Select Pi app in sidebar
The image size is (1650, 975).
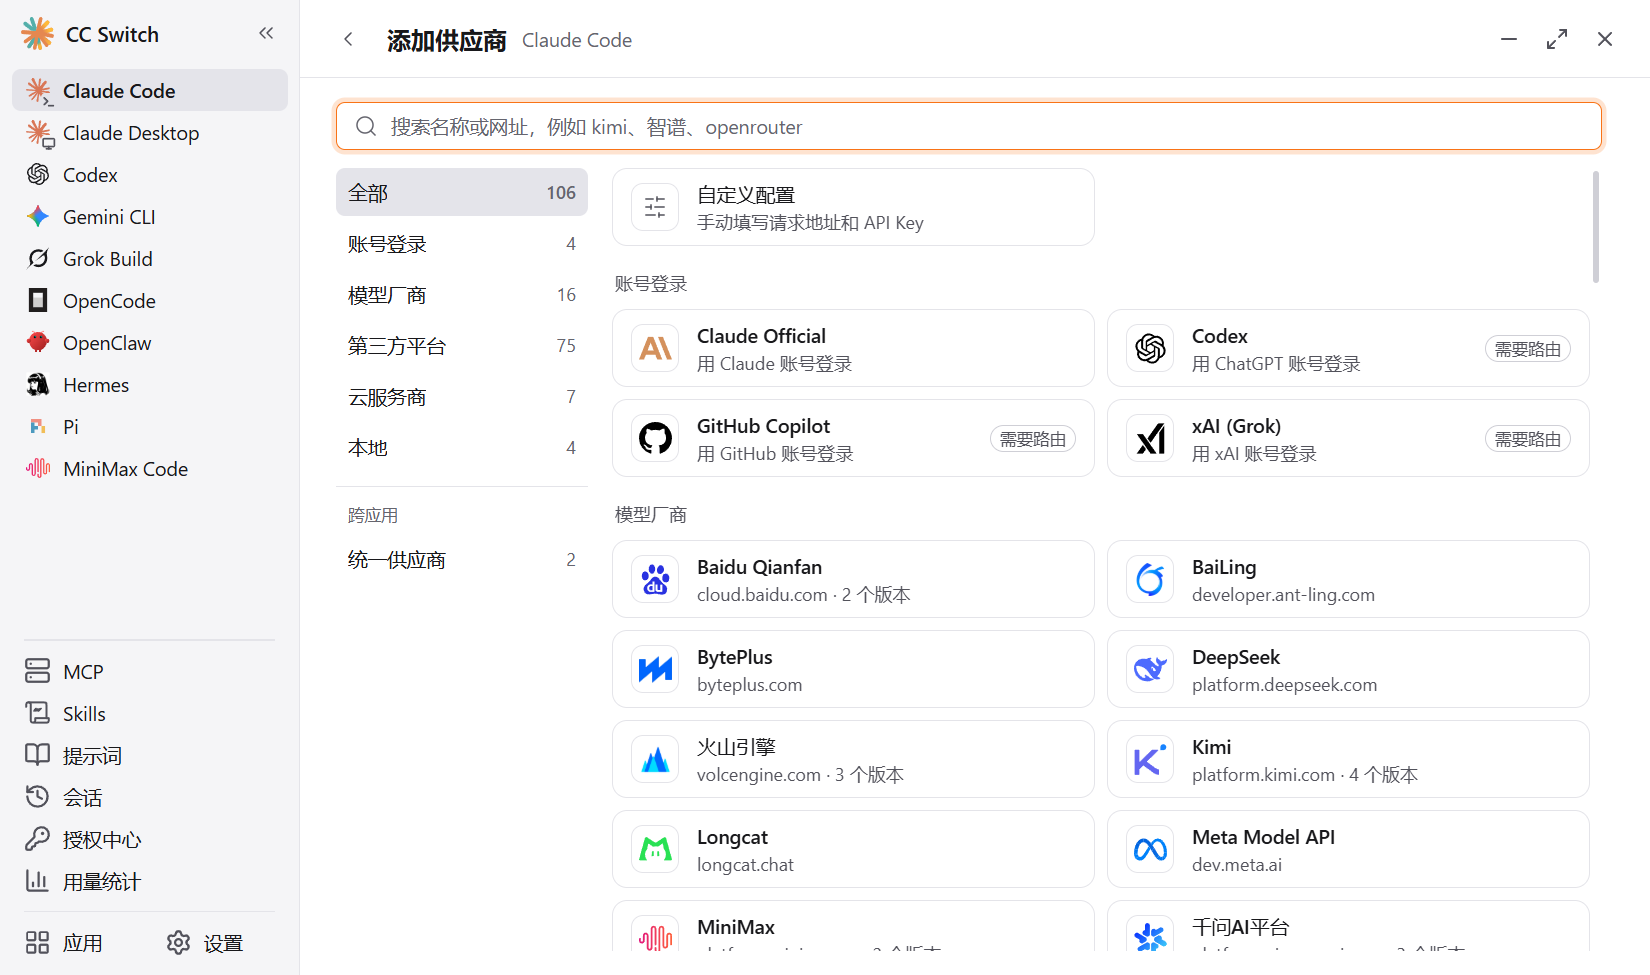[150, 427]
